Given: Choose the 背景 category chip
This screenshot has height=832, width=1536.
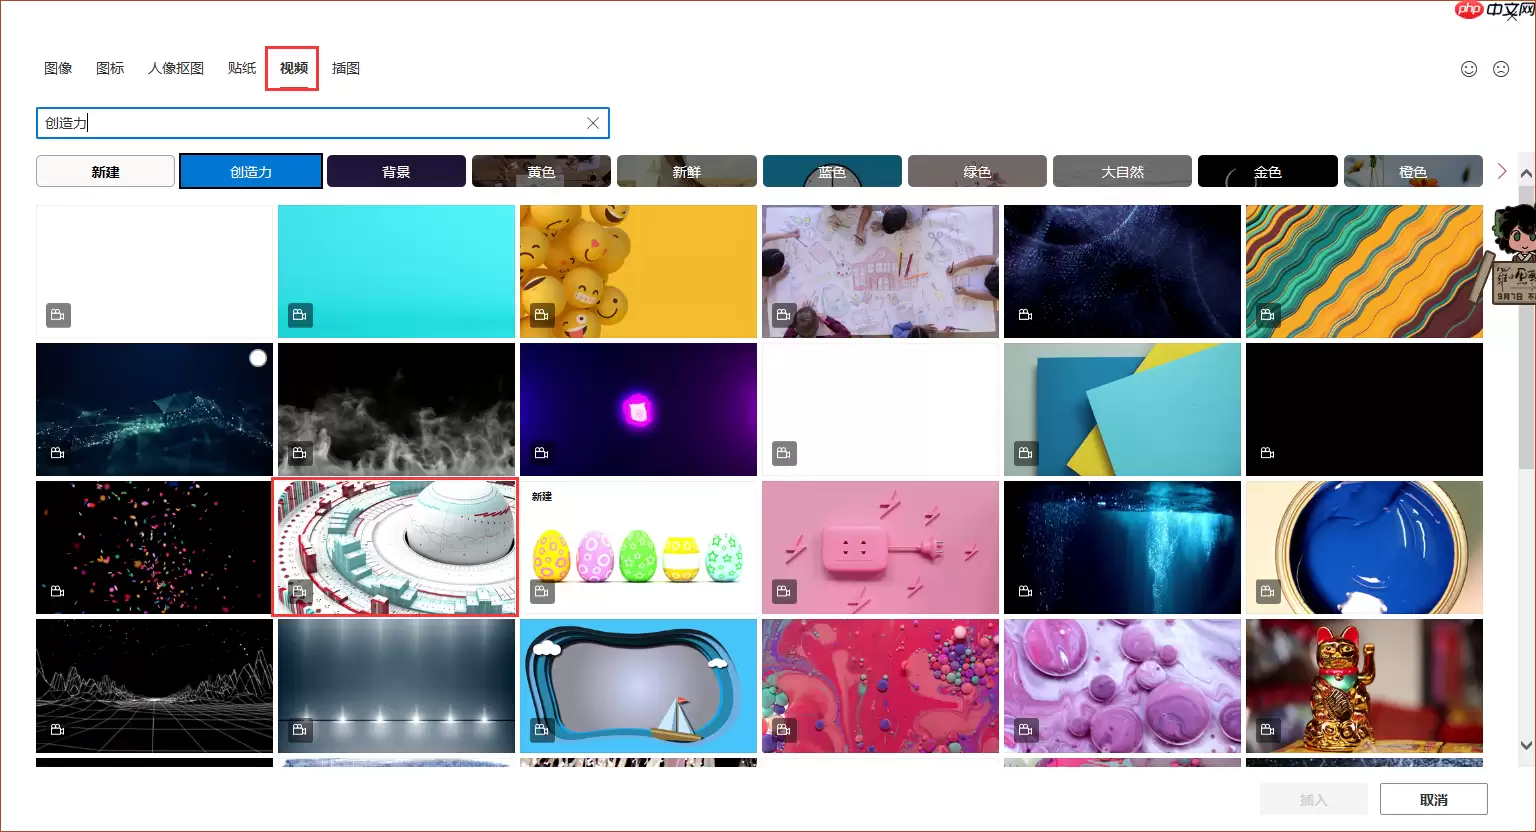Looking at the screenshot, I should (396, 171).
